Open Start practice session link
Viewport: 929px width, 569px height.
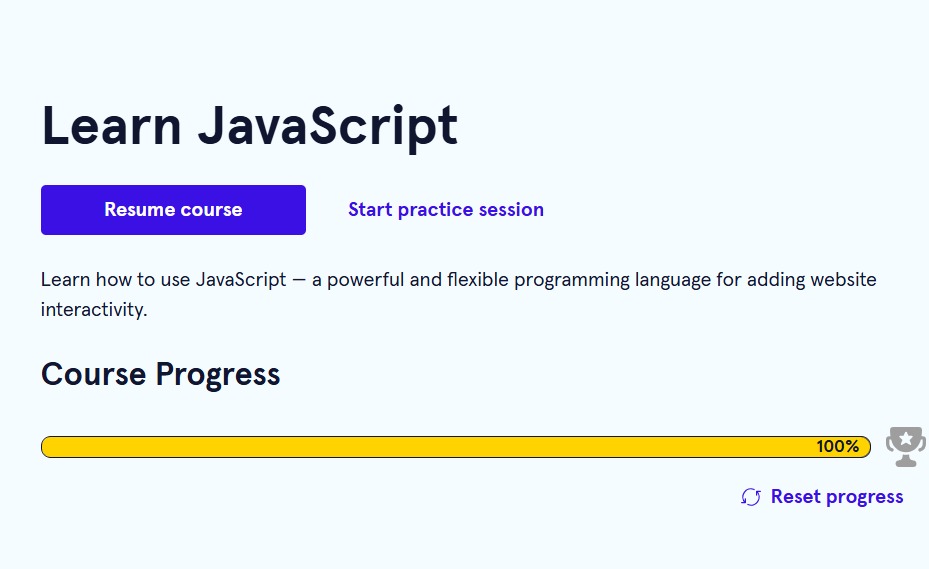pos(446,210)
